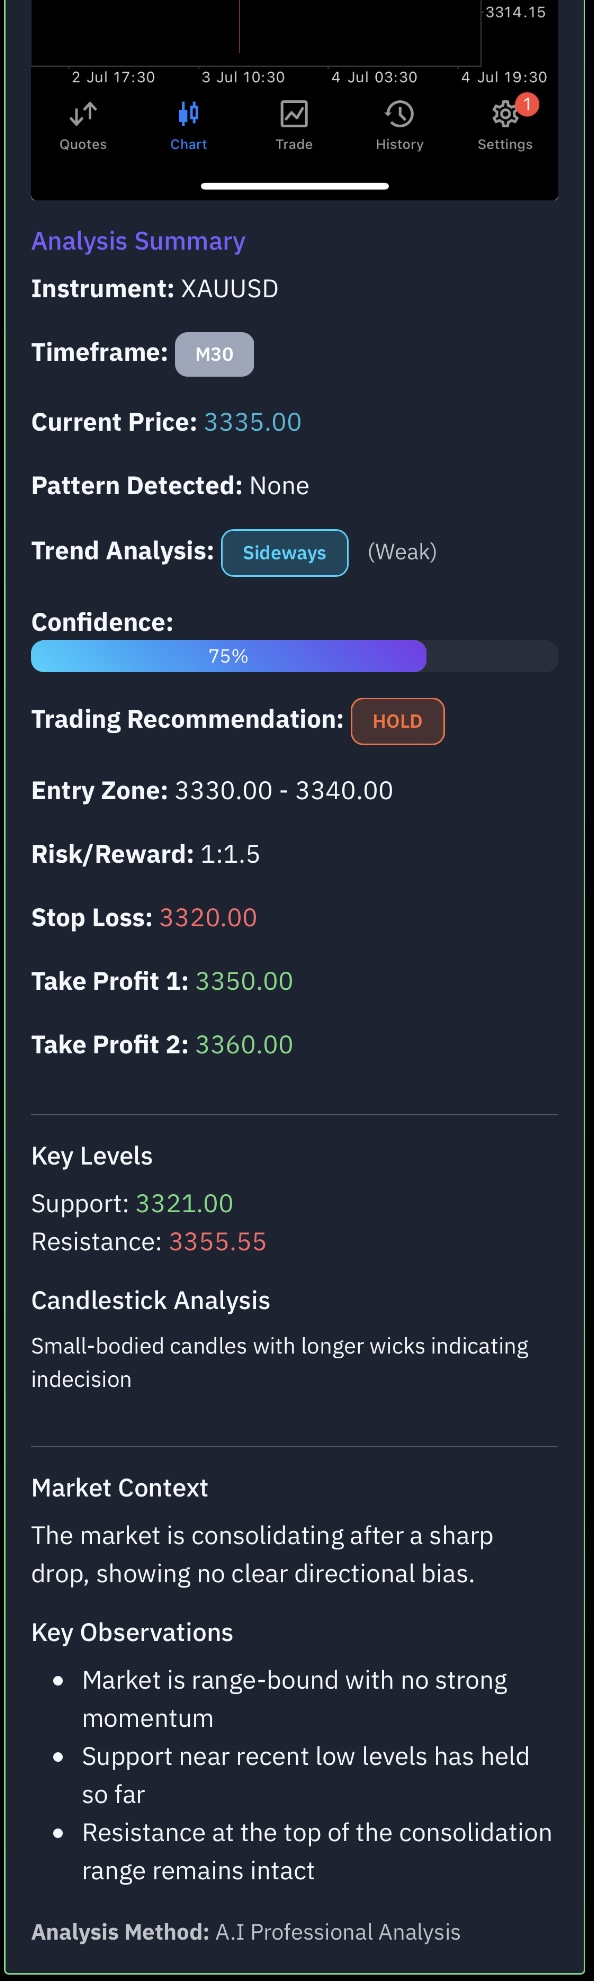Toggle to the History view
Viewport: 594px width, 1981px height.
click(399, 125)
